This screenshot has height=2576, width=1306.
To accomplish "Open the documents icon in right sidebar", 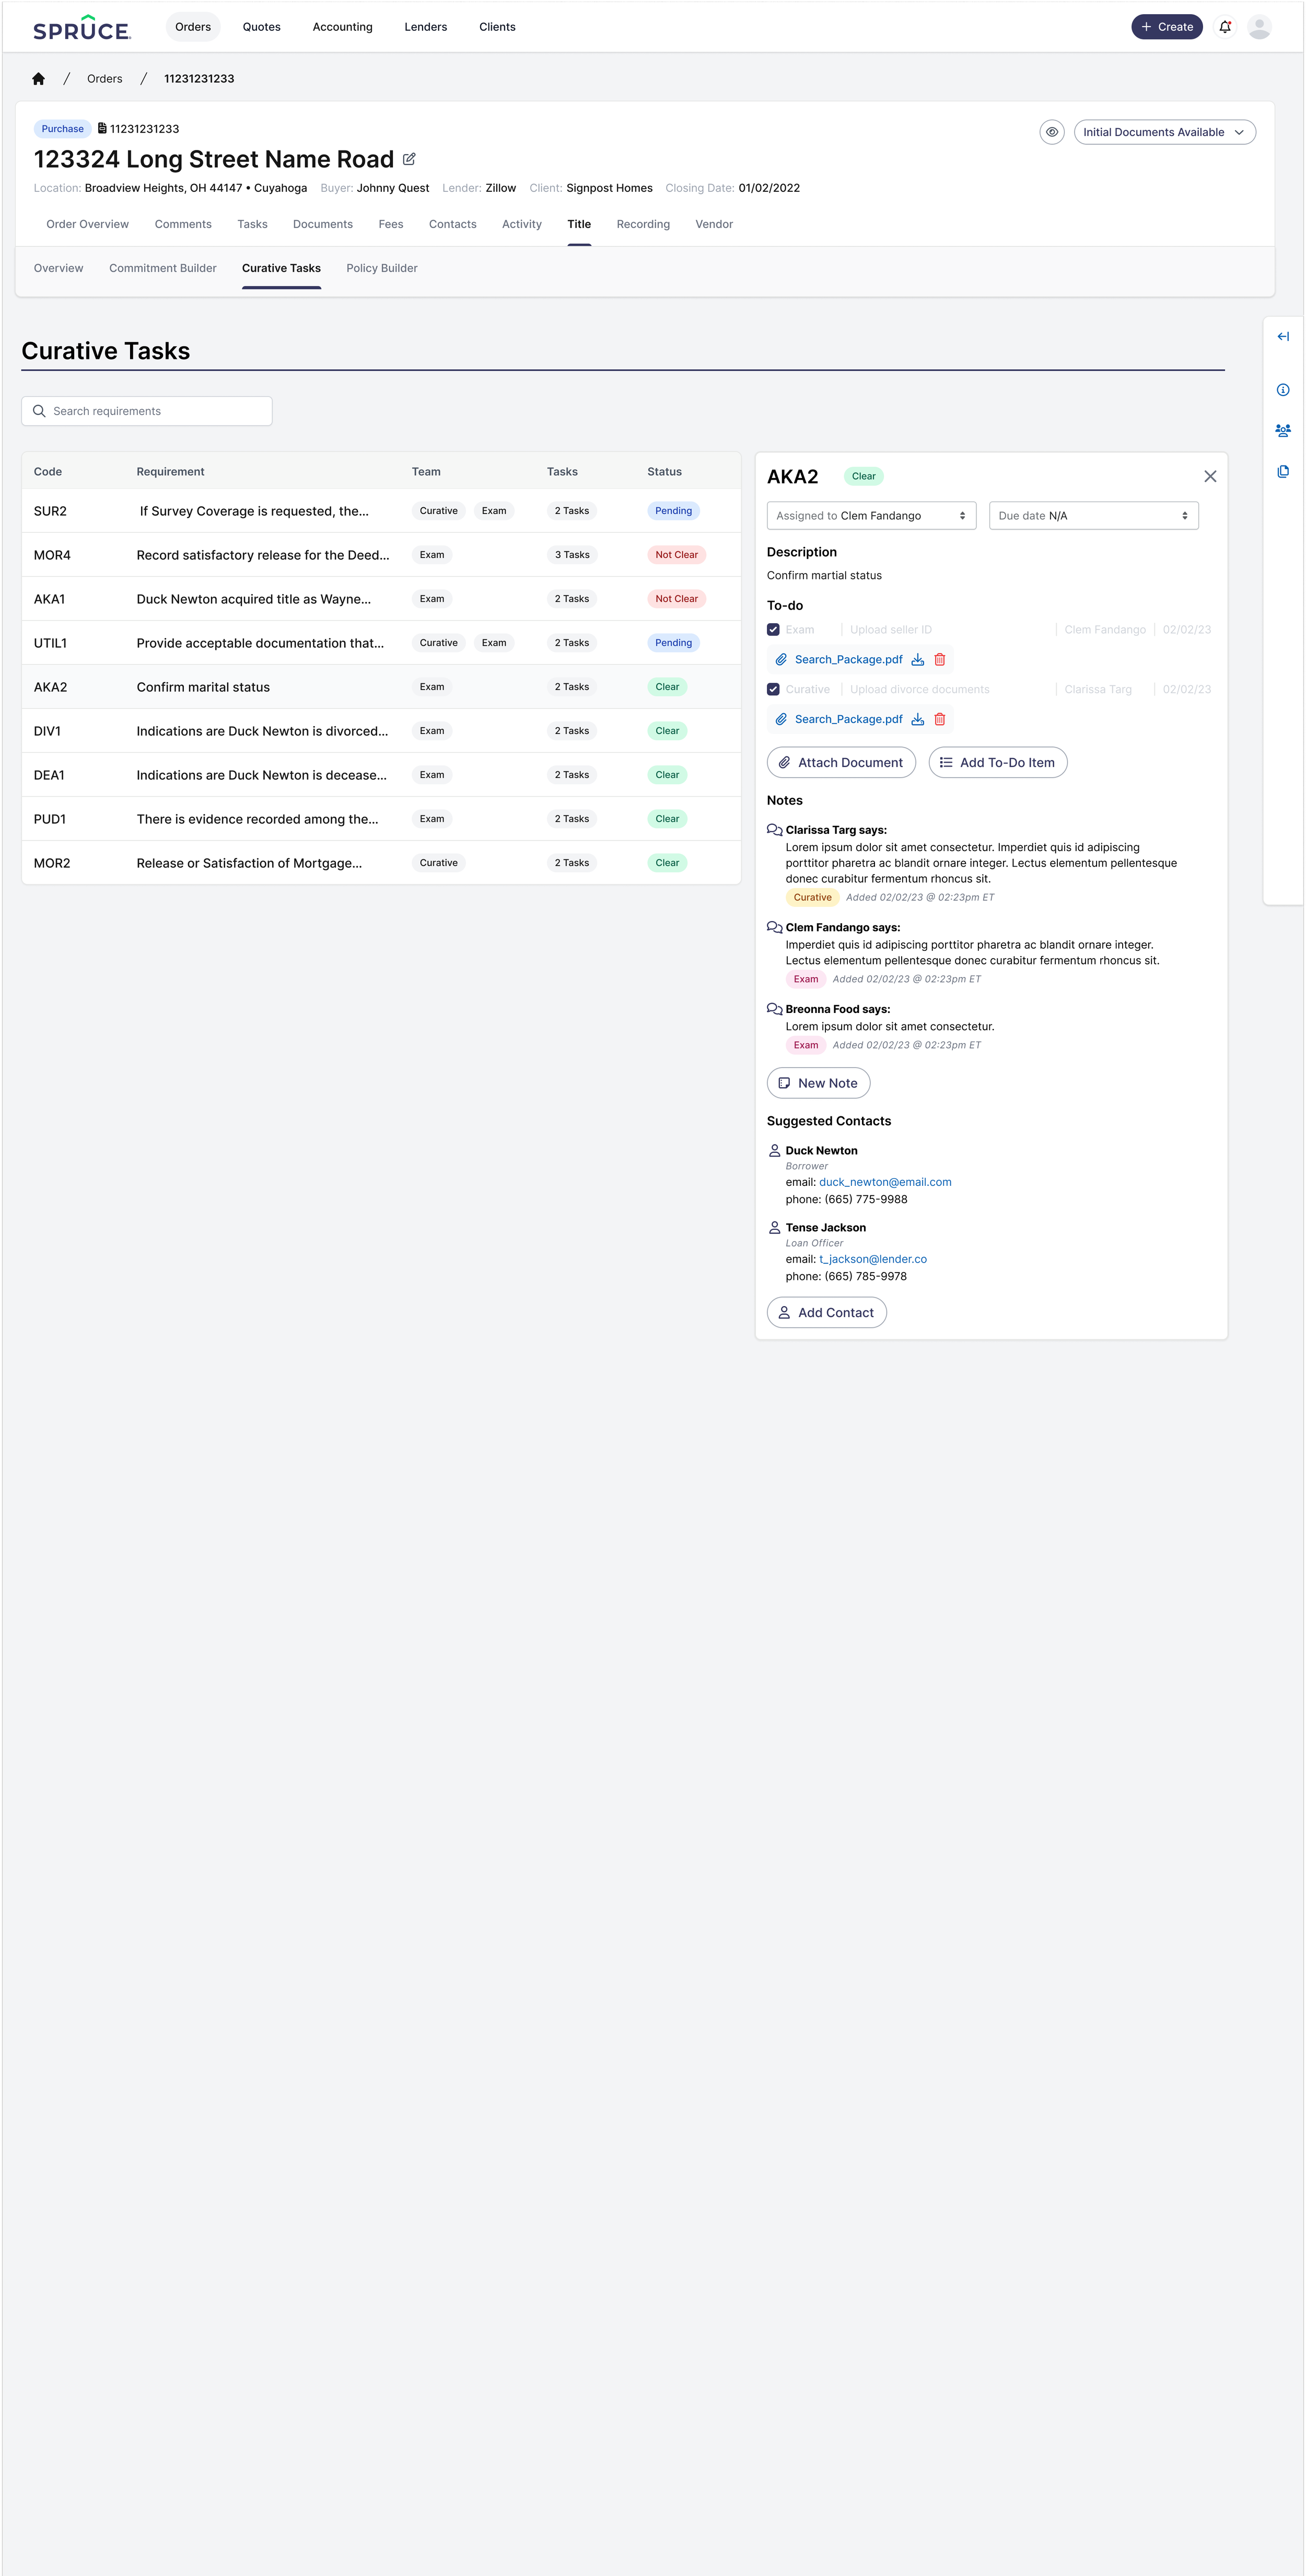I will click(x=1283, y=471).
